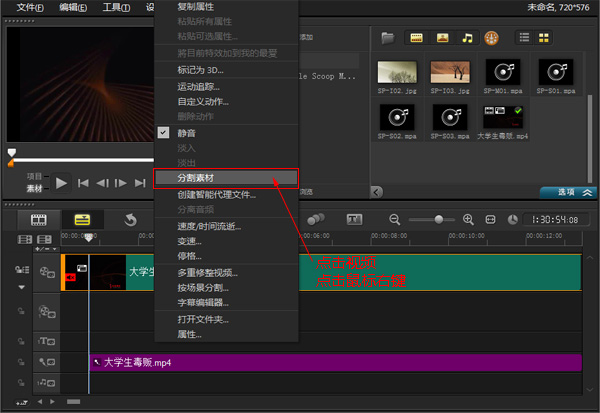Fit project in timeline window
This screenshot has height=413, width=600.
coord(490,219)
